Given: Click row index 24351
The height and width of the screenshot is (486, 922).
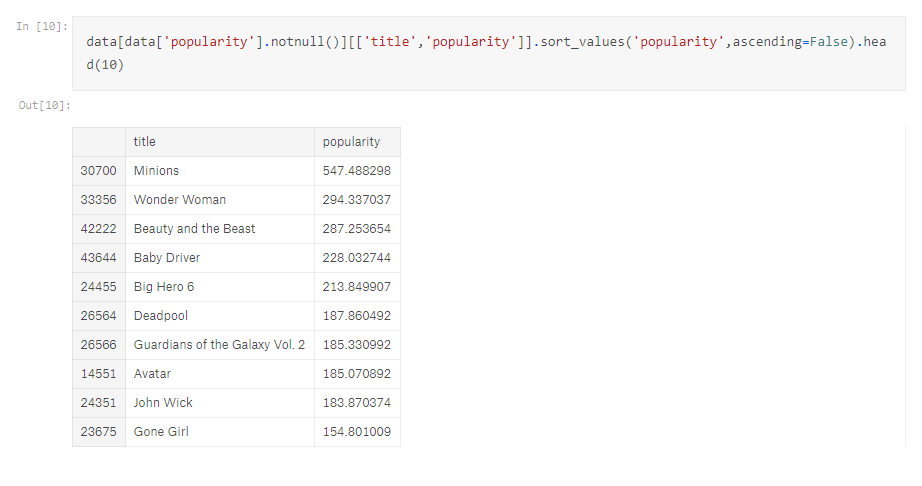Looking at the screenshot, I should (99, 403).
